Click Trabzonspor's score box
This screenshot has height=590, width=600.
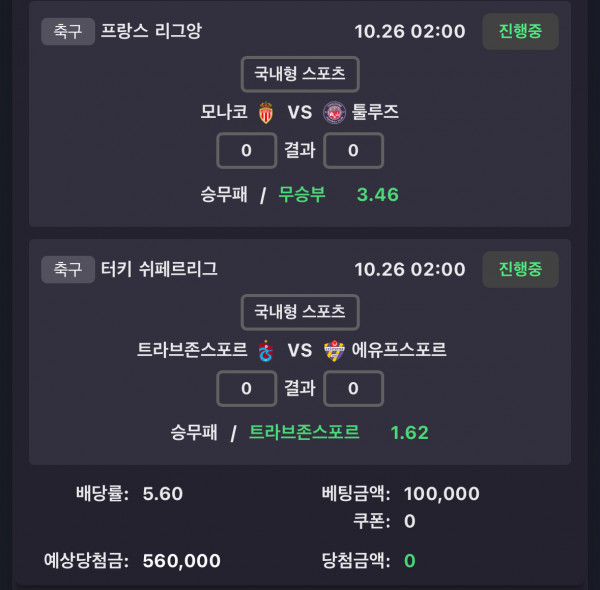point(246,388)
